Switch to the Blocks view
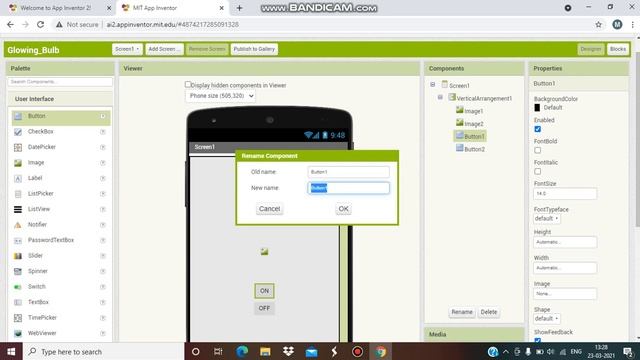The image size is (640, 360). click(x=618, y=49)
